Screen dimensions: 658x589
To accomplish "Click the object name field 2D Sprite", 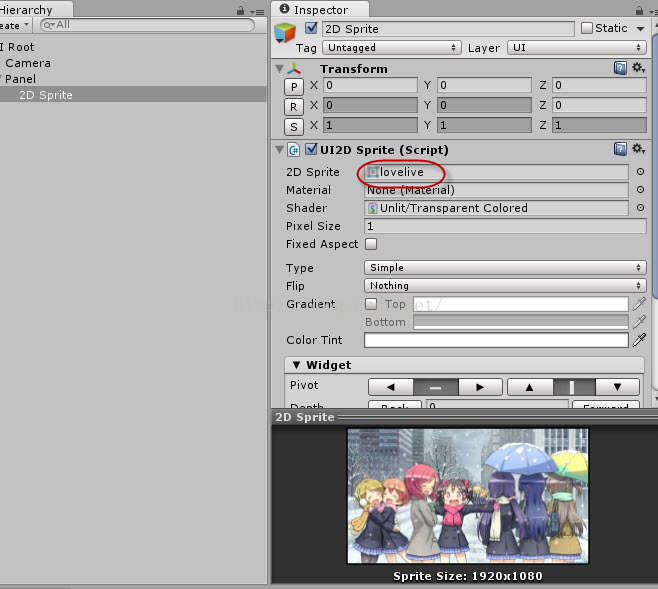I will 448,29.
